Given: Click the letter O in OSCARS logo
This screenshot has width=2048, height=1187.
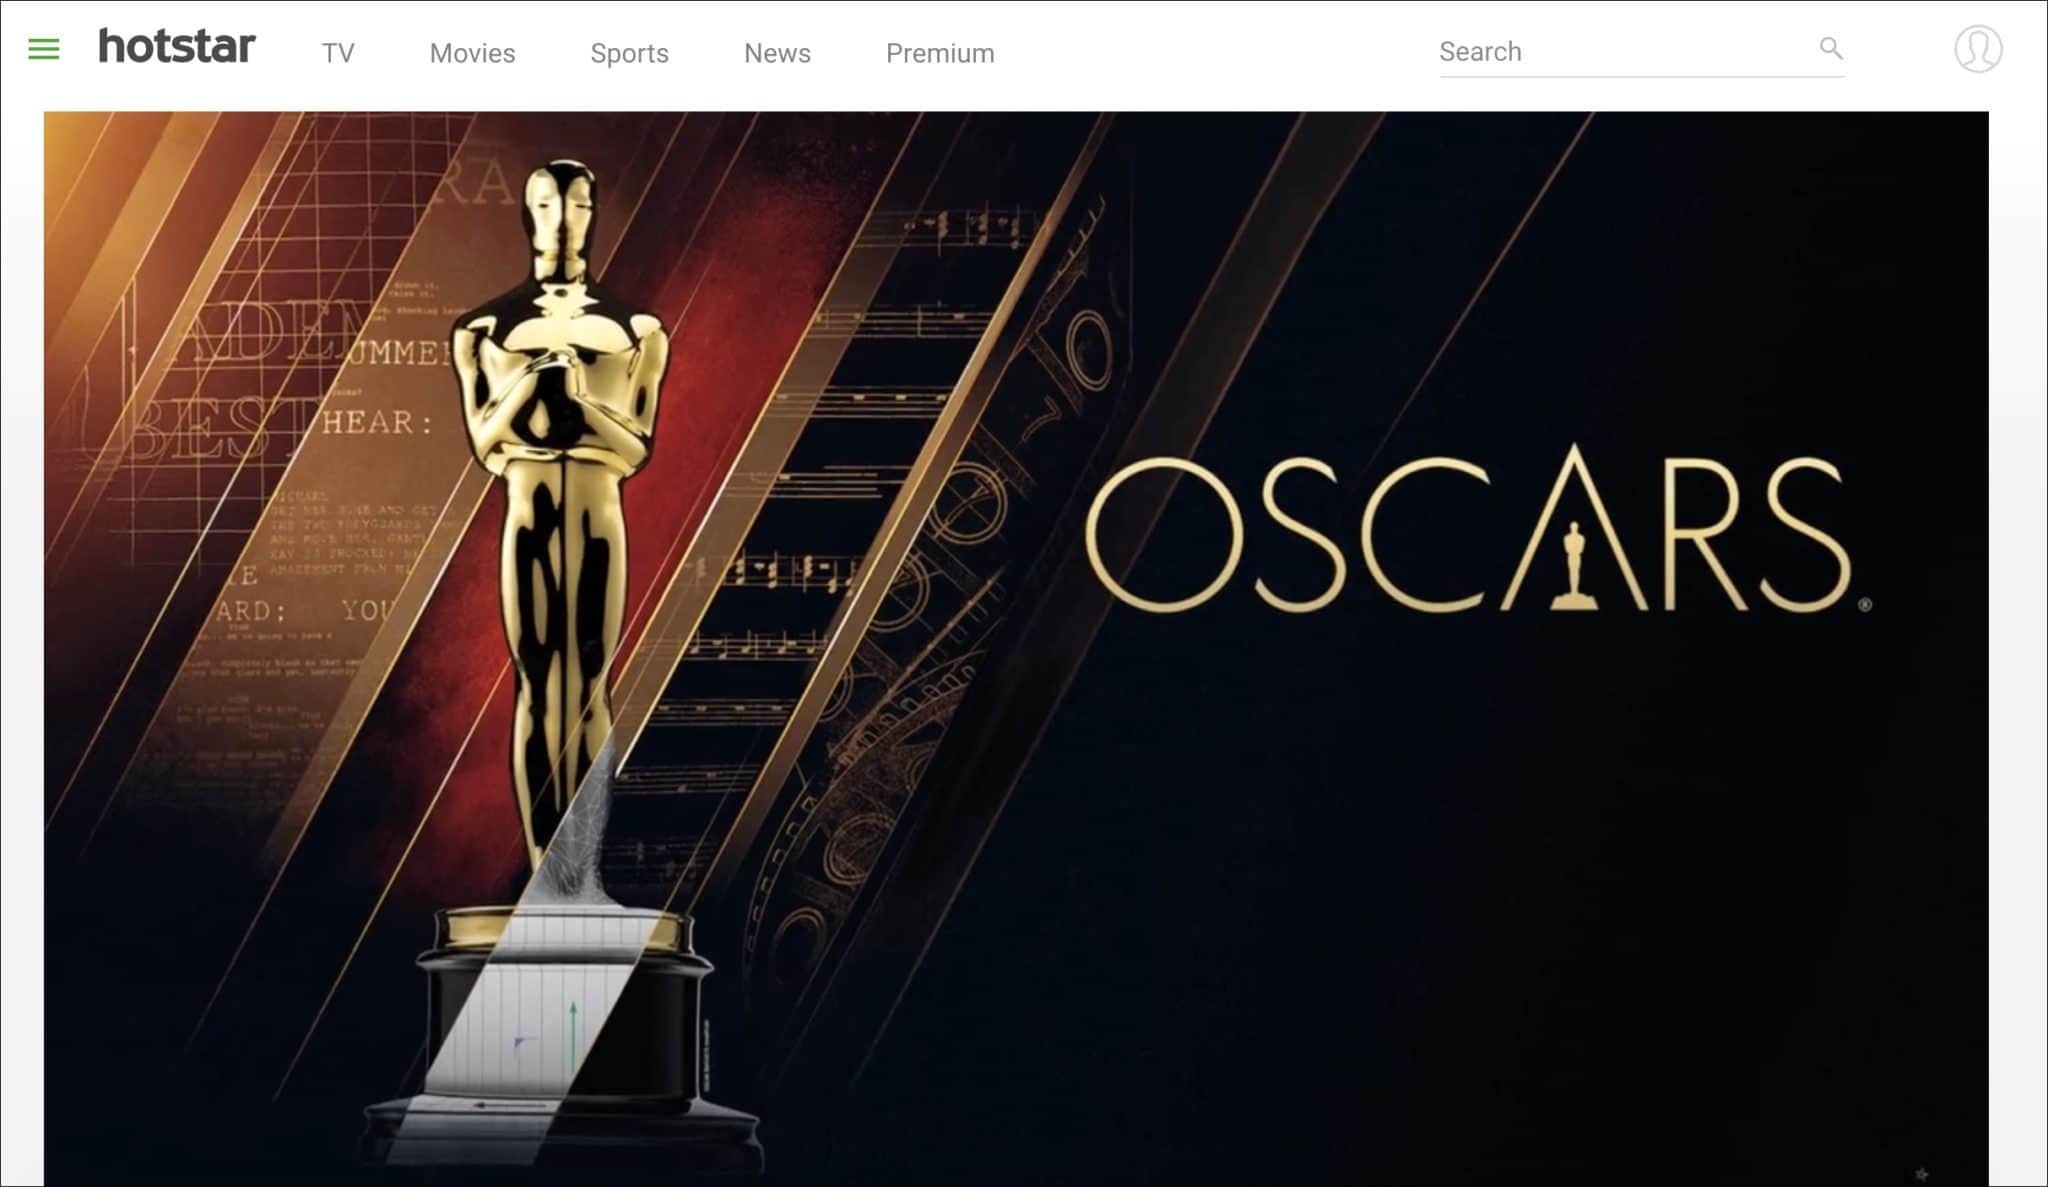Looking at the screenshot, I should coord(1163,535).
